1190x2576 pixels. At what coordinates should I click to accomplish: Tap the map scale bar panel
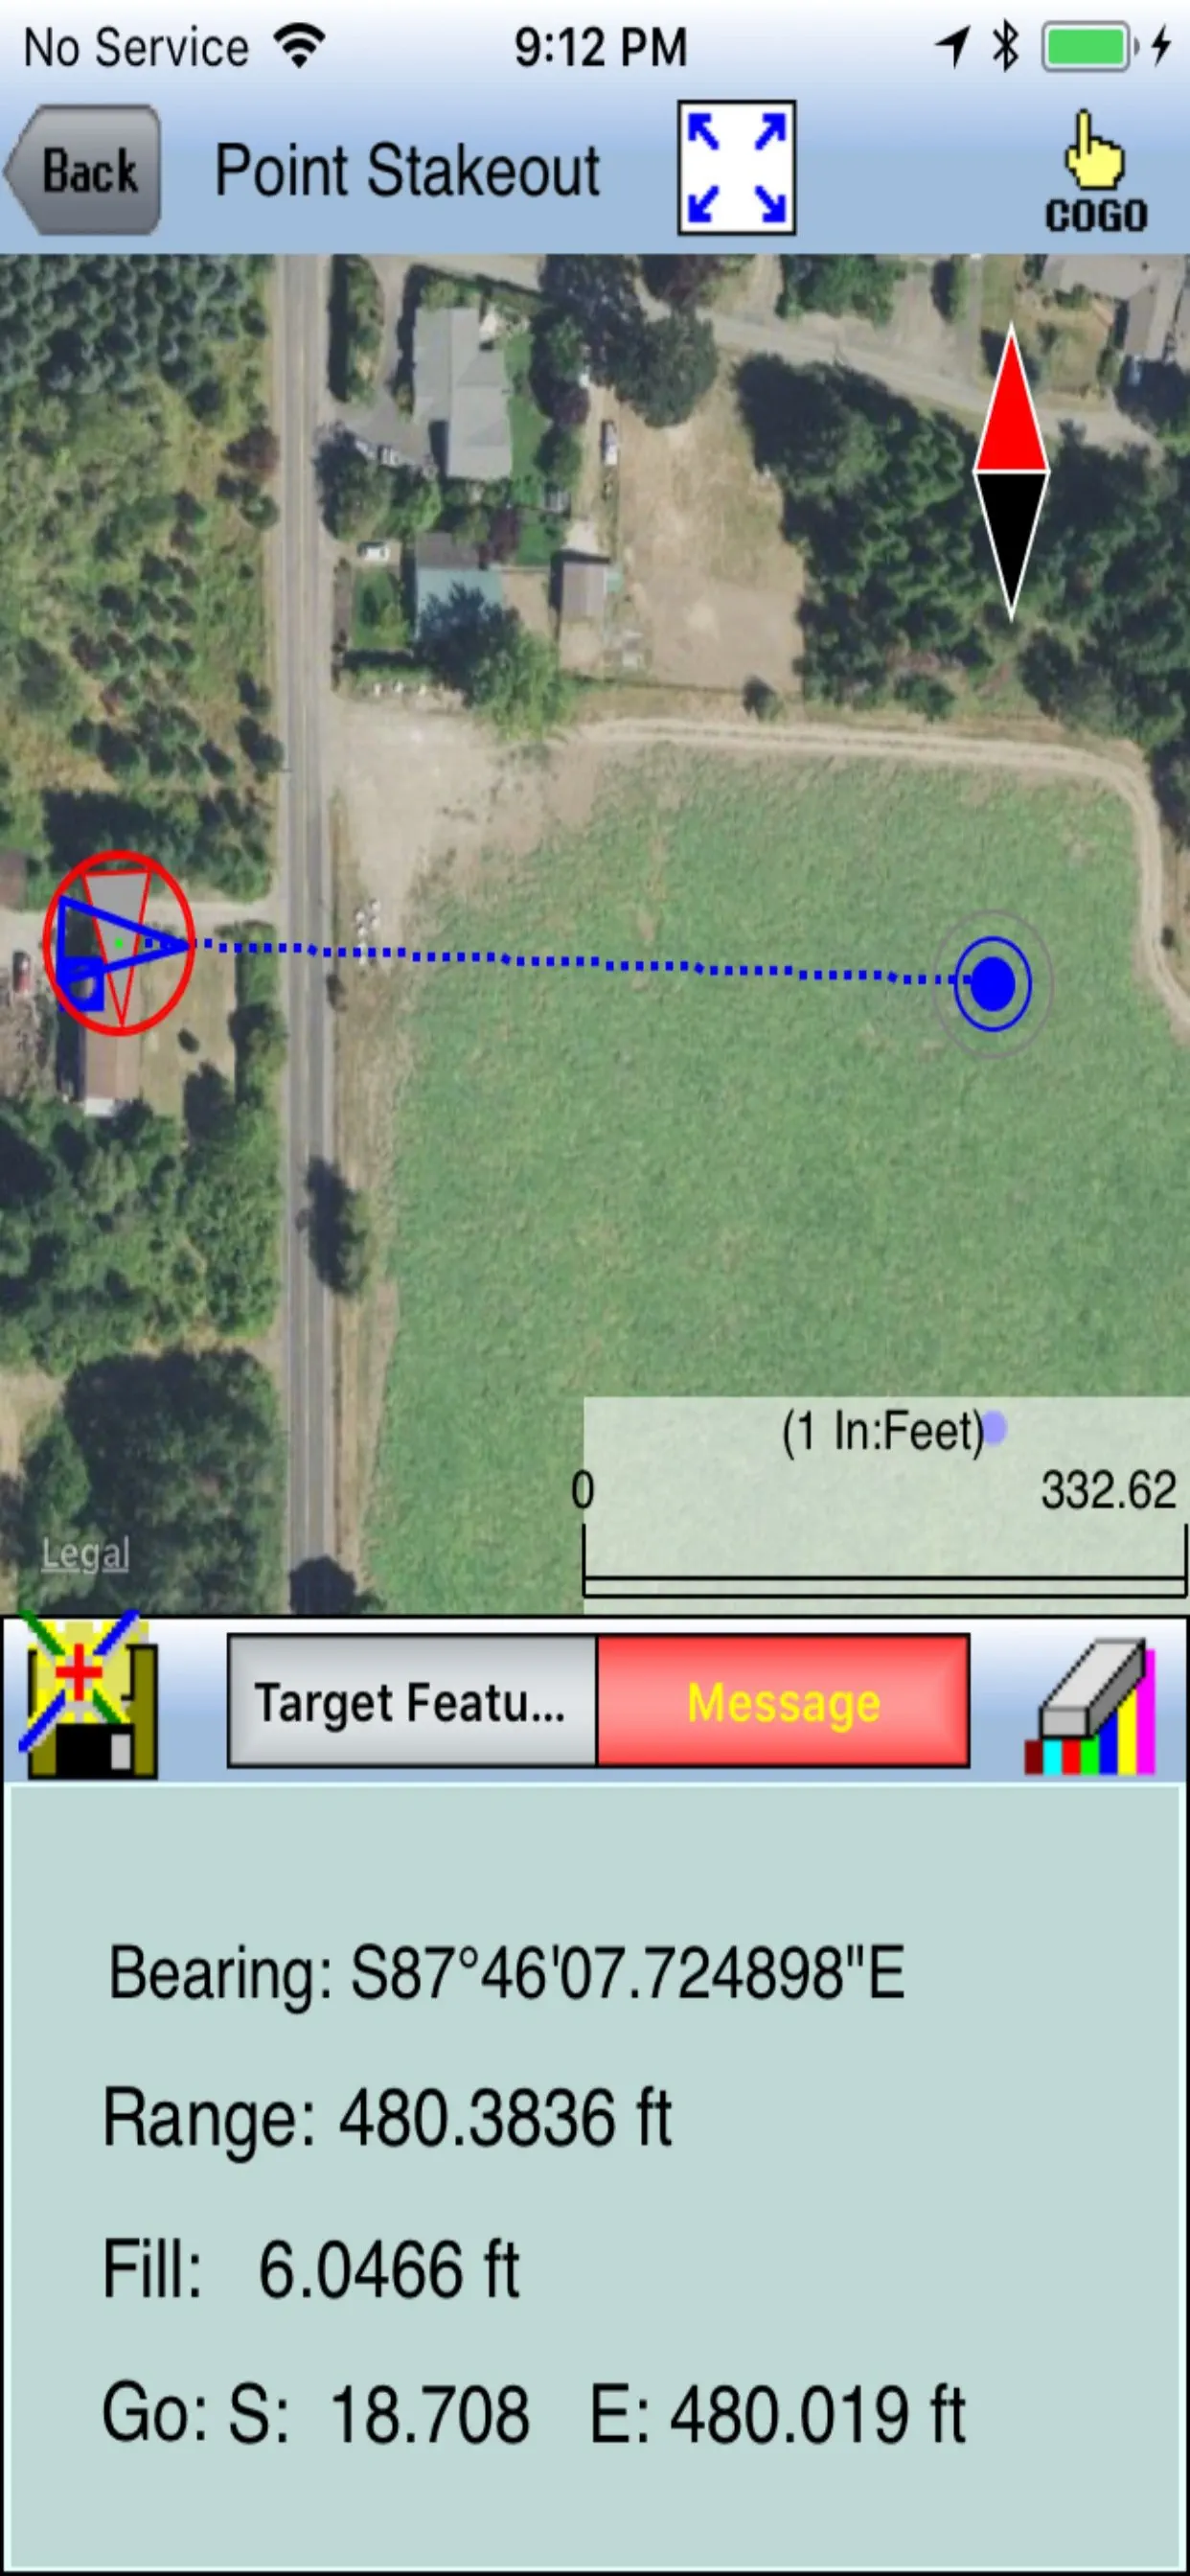[x=886, y=1504]
